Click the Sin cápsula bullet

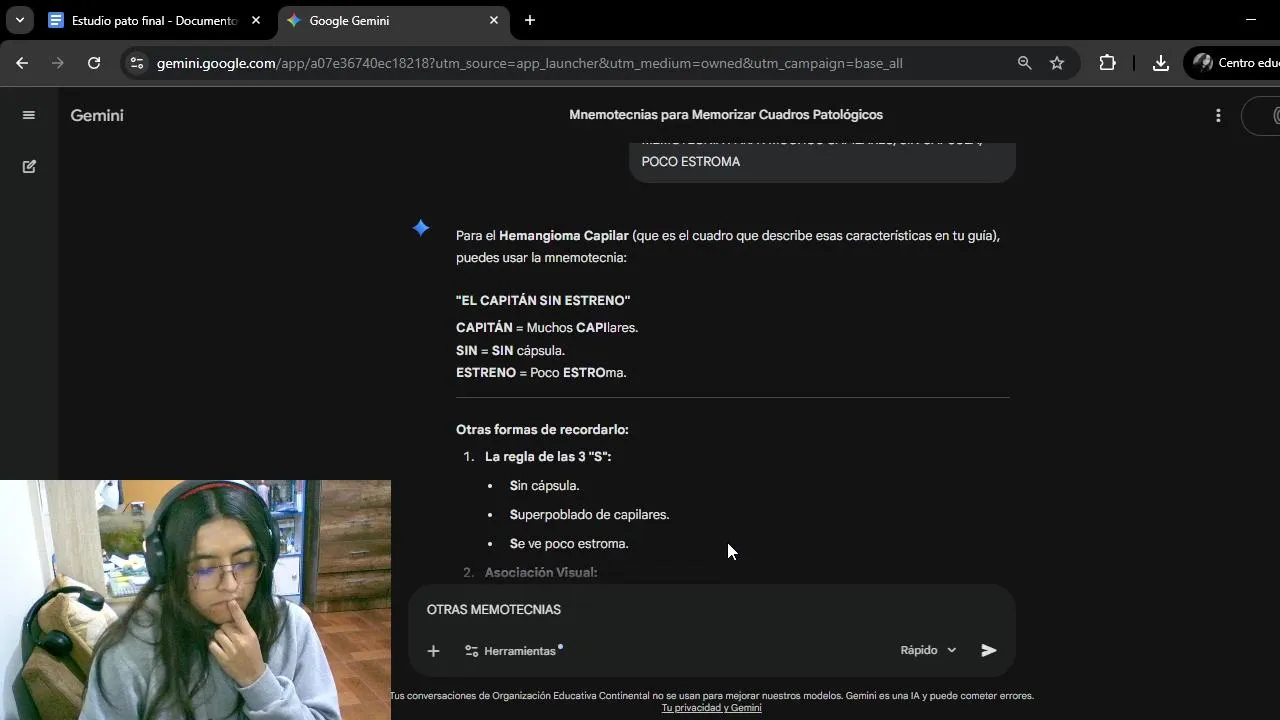(x=545, y=485)
